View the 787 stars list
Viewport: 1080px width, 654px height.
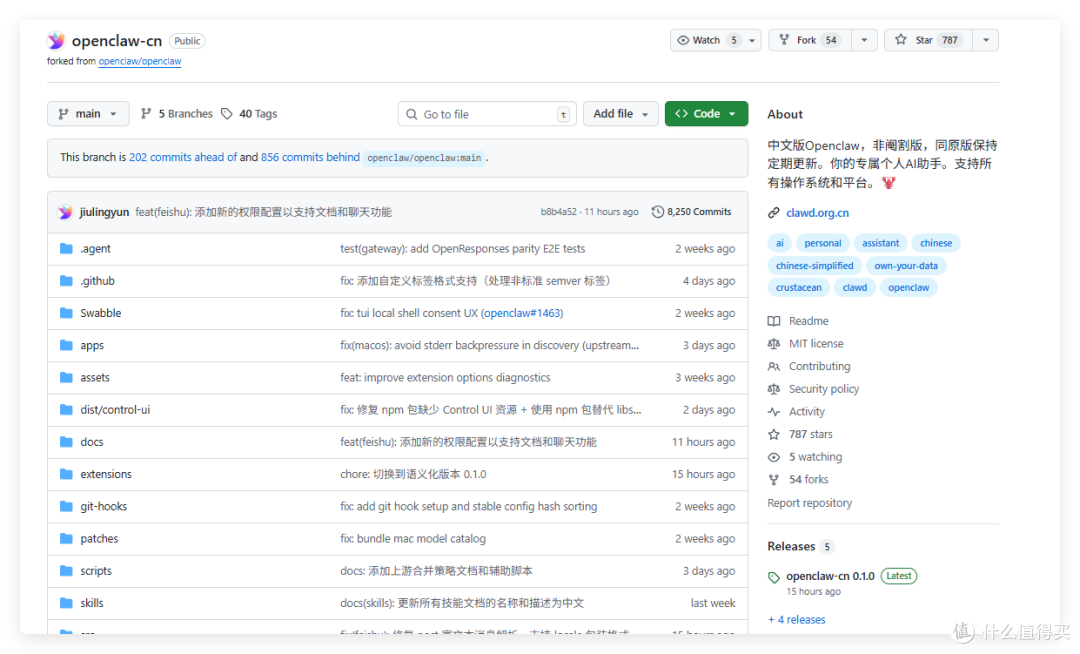coord(811,434)
